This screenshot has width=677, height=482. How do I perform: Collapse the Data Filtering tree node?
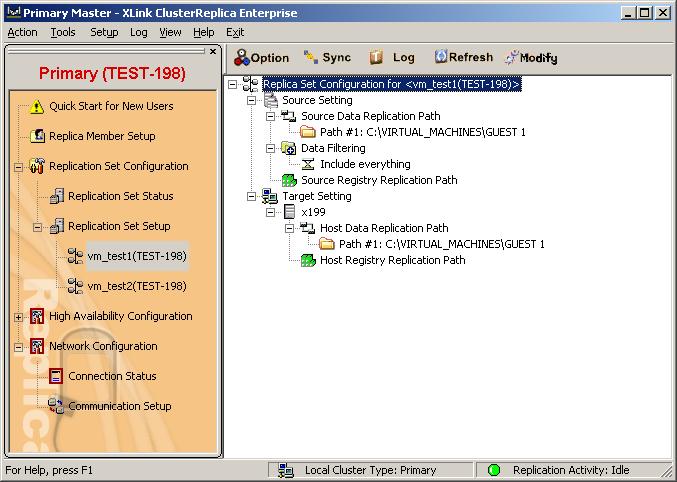click(x=271, y=148)
